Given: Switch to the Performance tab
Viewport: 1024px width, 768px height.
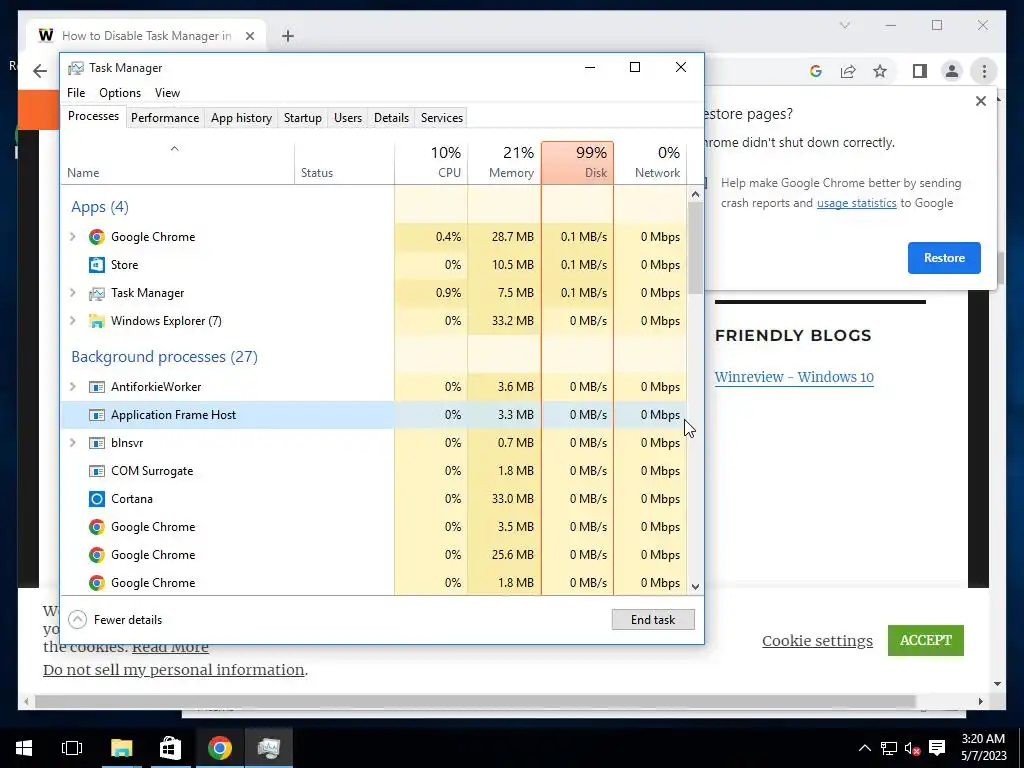Looking at the screenshot, I should (165, 118).
